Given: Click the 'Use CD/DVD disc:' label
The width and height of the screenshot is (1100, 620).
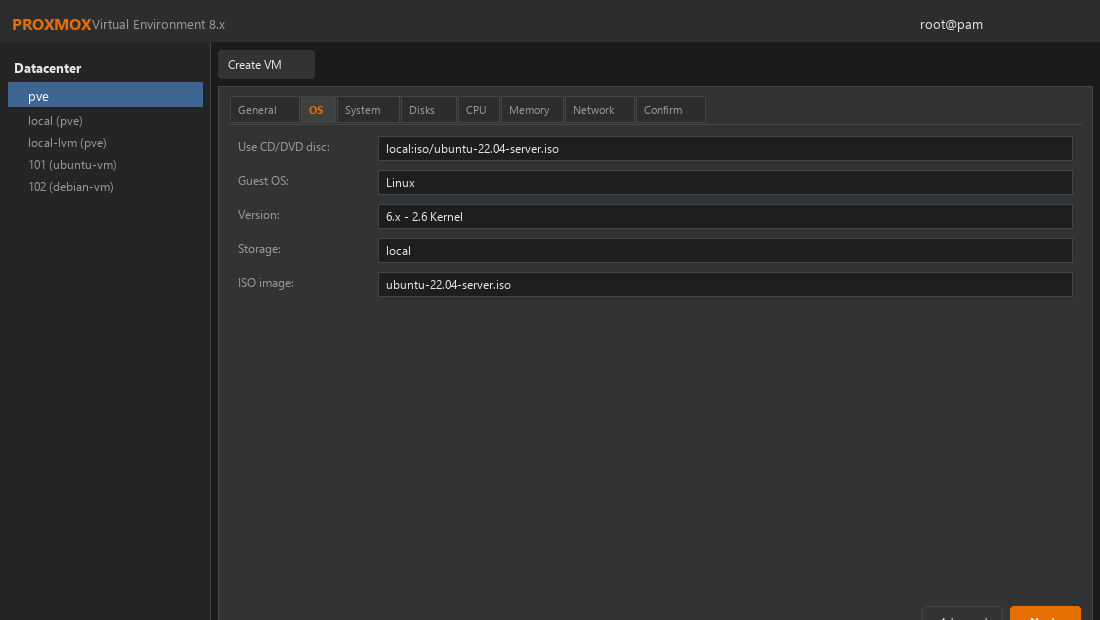Looking at the screenshot, I should 283,147.
